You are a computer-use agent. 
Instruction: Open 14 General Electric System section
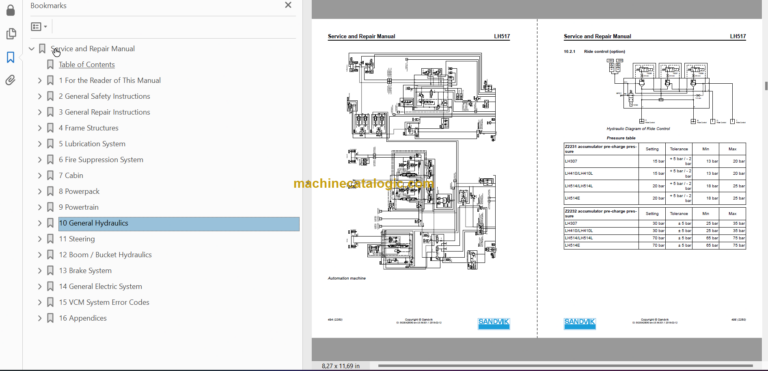click(100, 286)
